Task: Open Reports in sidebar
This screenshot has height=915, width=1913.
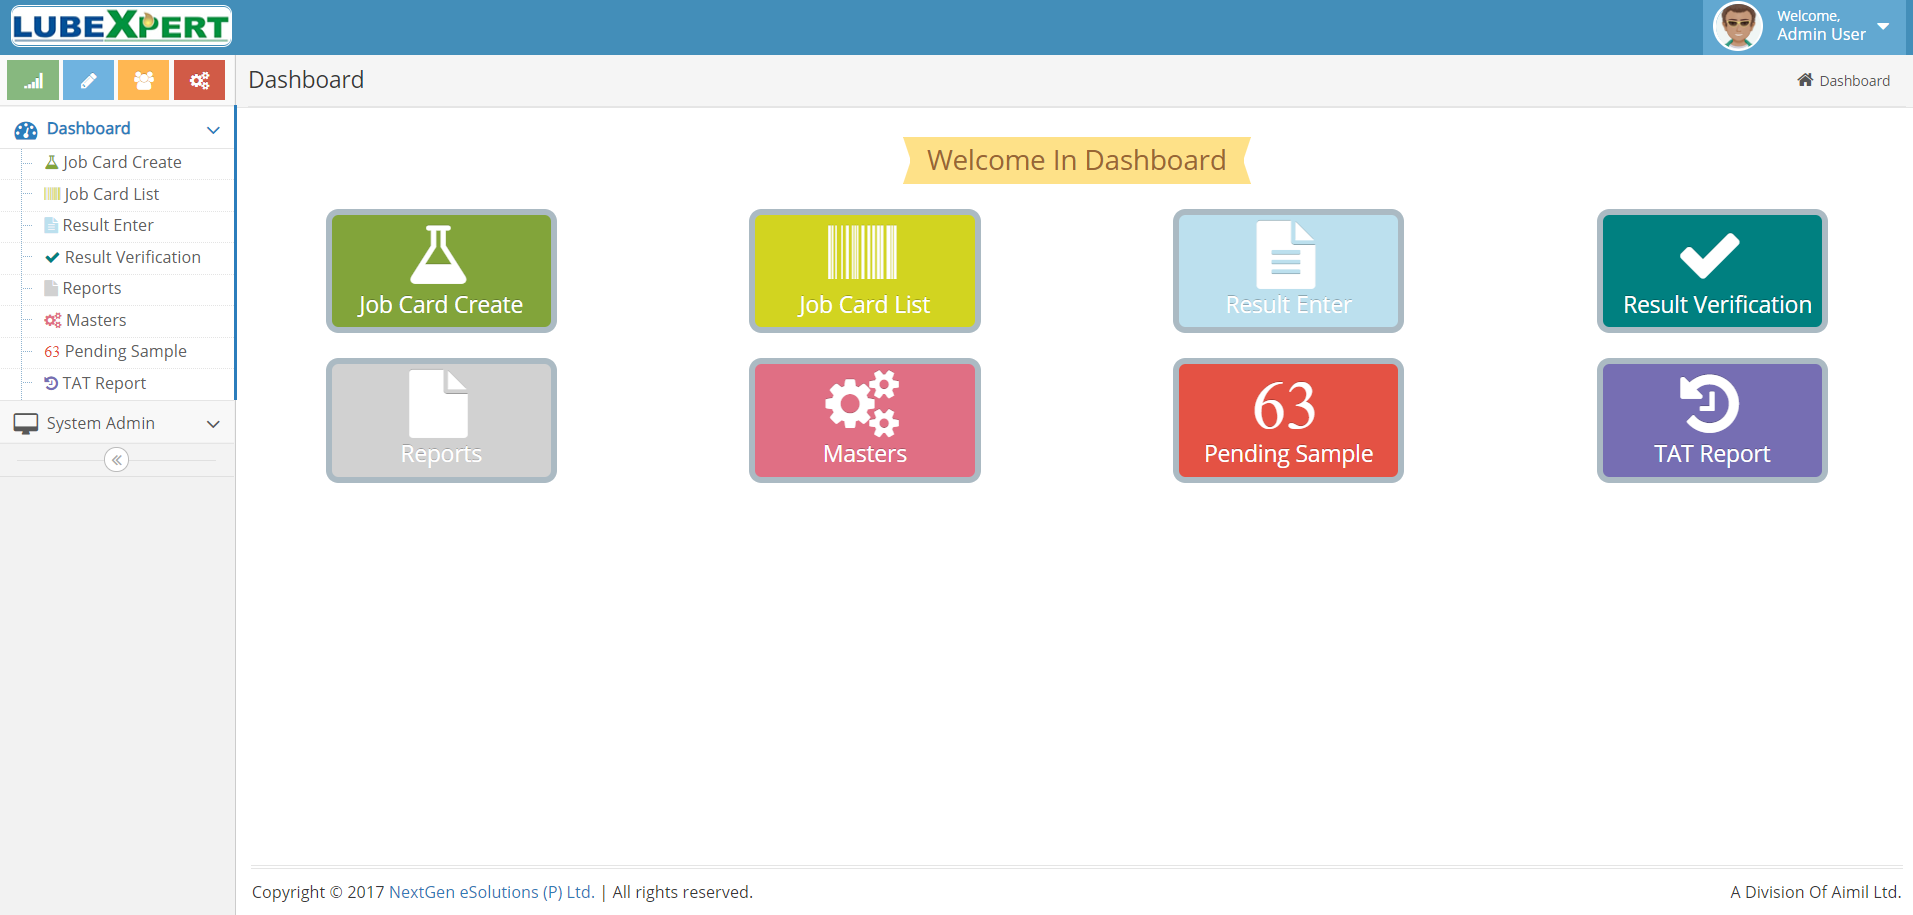Action: [x=91, y=288]
